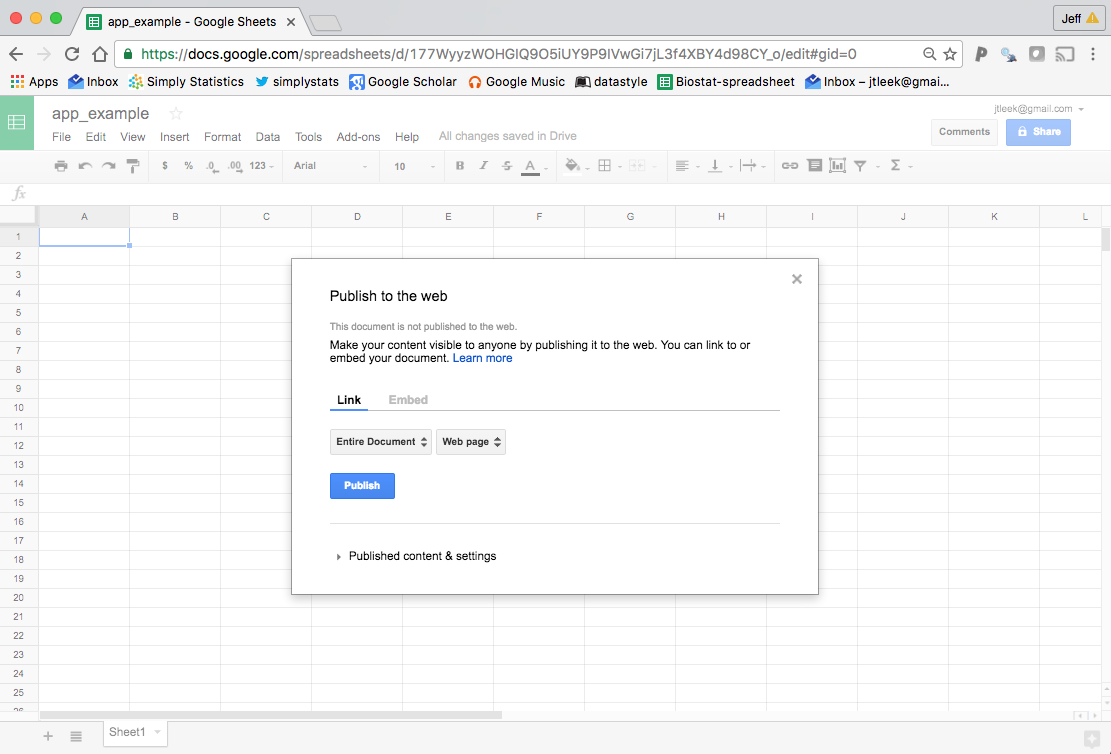Open the Web page format dropdown

[x=471, y=442]
